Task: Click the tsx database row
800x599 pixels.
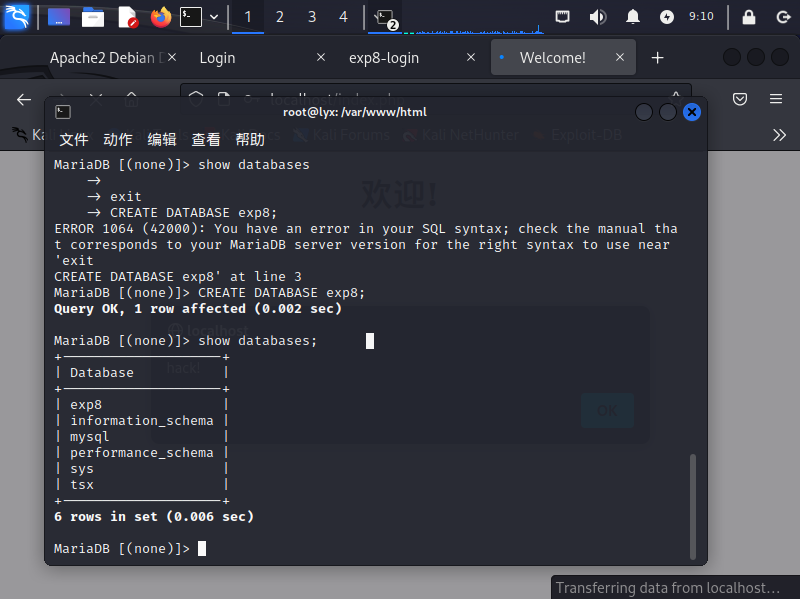Action: 142,485
